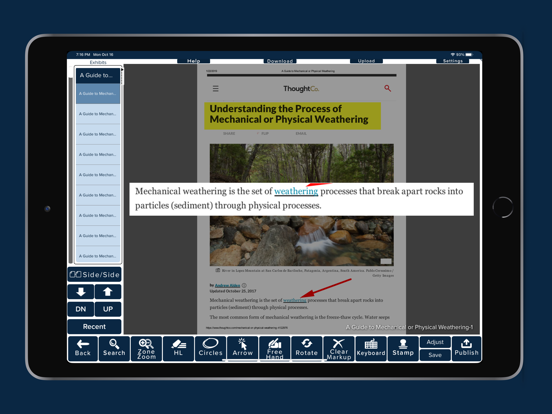Open the Upload tab
The image size is (552, 414).
click(366, 61)
